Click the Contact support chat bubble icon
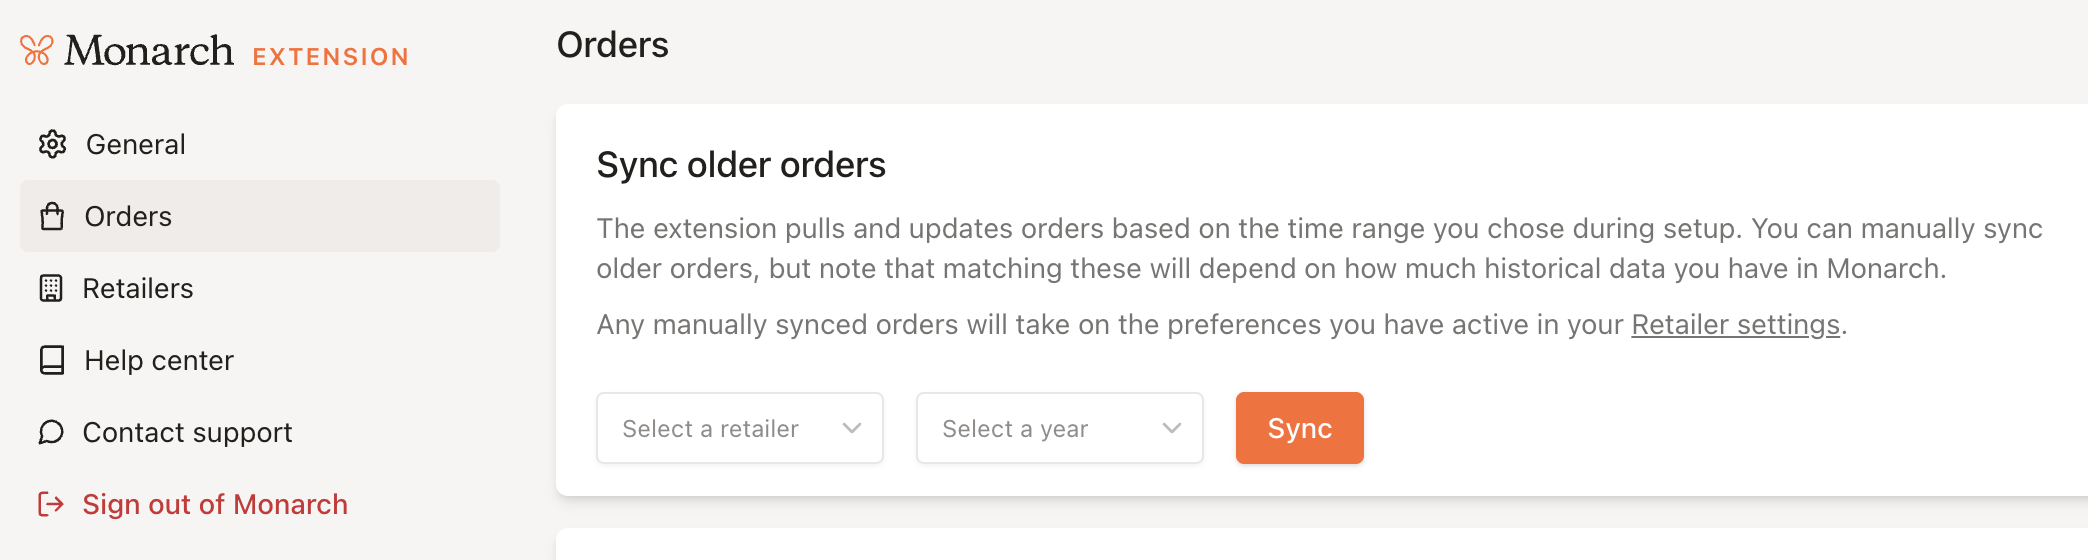 coord(51,432)
